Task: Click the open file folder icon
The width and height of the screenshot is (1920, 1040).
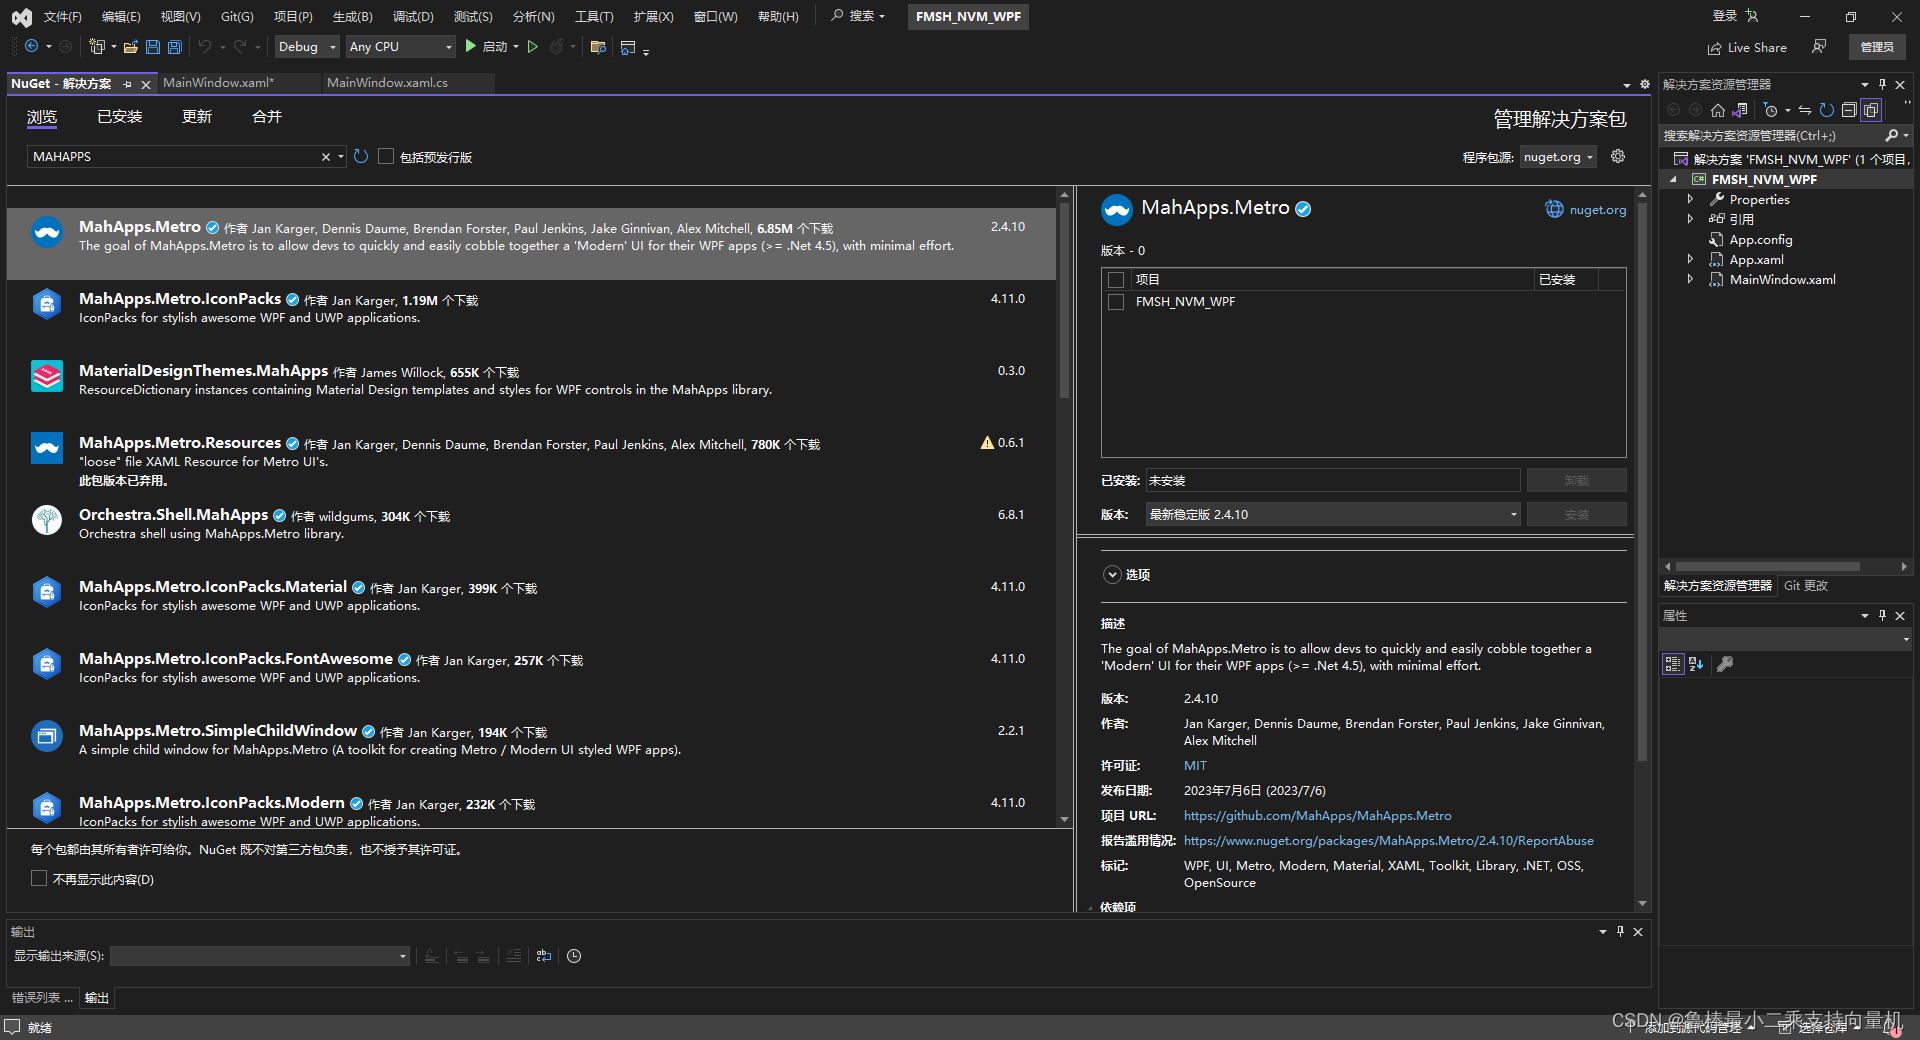Action: click(130, 46)
